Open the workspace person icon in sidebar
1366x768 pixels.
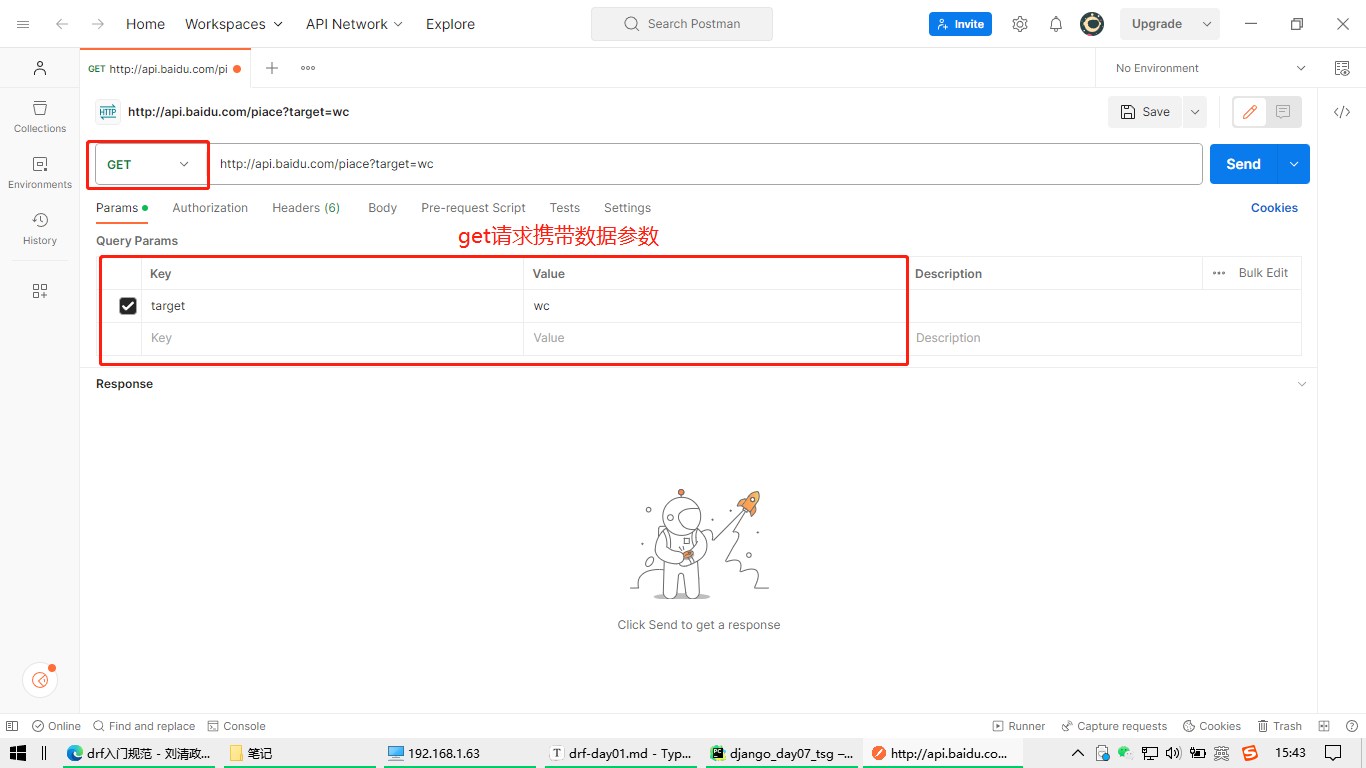point(40,68)
